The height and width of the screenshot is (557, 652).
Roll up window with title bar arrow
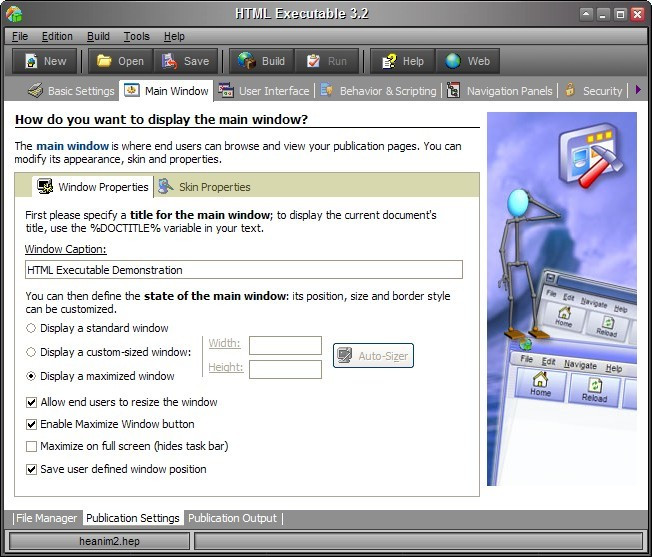pyautogui.click(x=586, y=14)
